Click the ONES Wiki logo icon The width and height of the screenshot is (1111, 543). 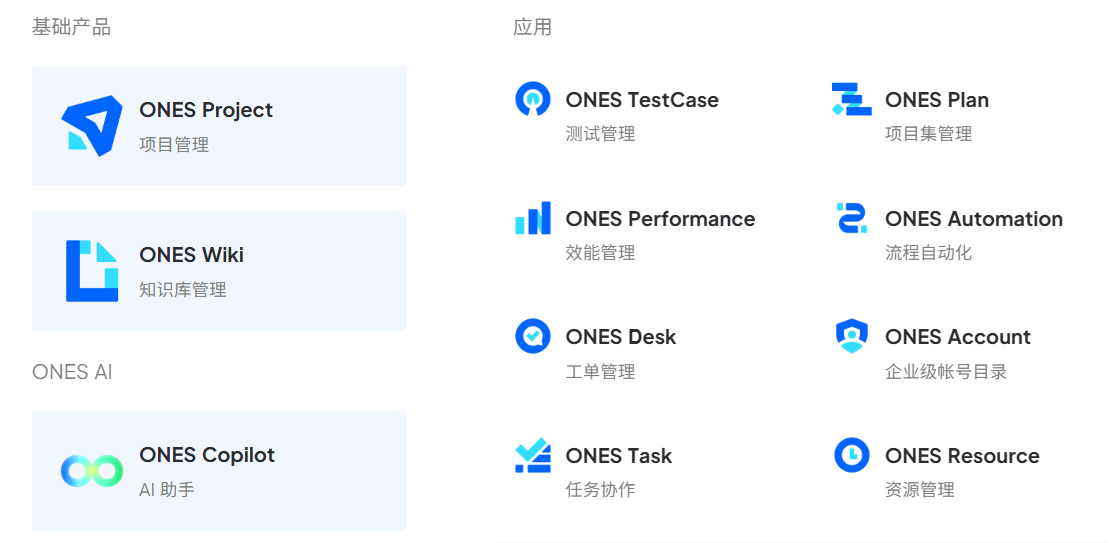(x=91, y=271)
